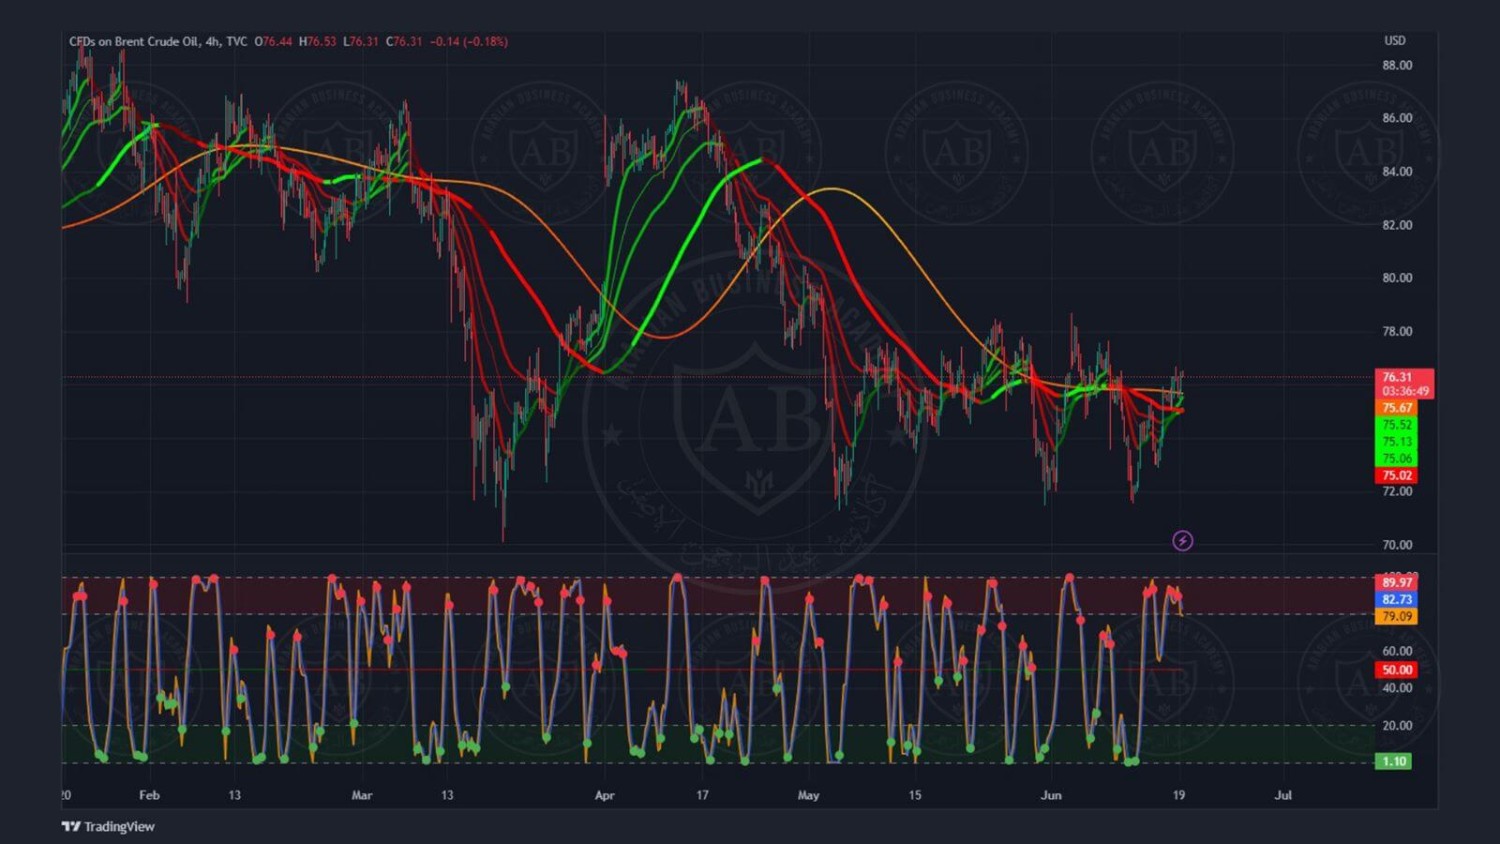Click the blue 82.73 oscillator value tag

(x=1397, y=600)
